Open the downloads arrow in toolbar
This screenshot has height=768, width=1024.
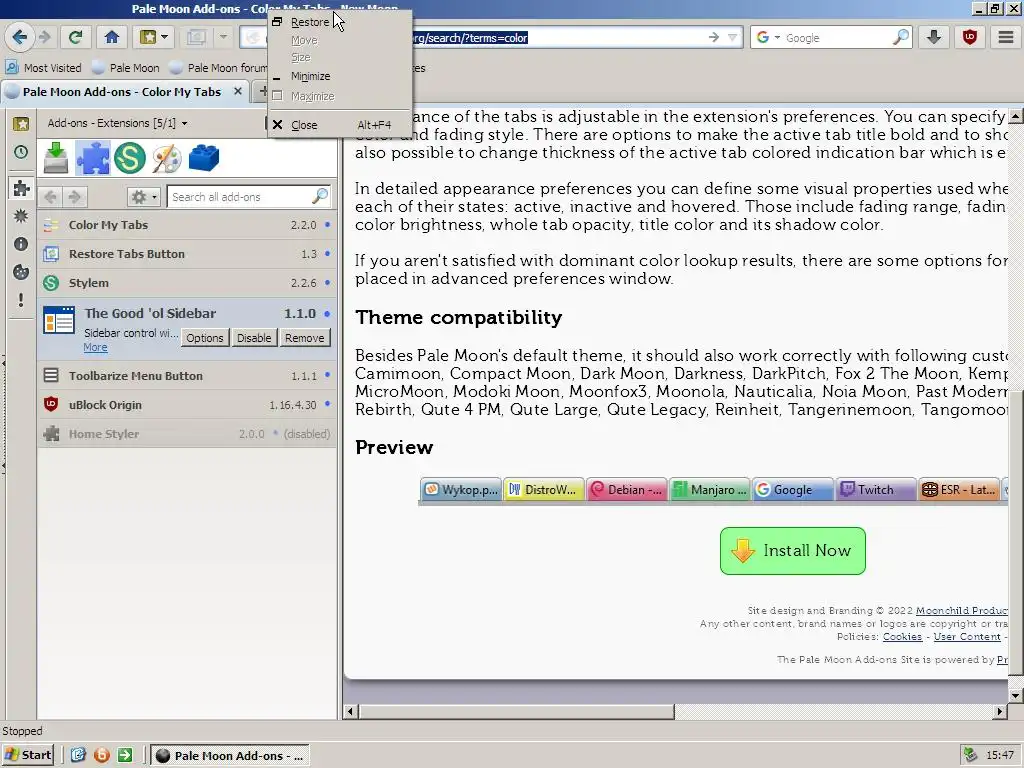pos(934,37)
